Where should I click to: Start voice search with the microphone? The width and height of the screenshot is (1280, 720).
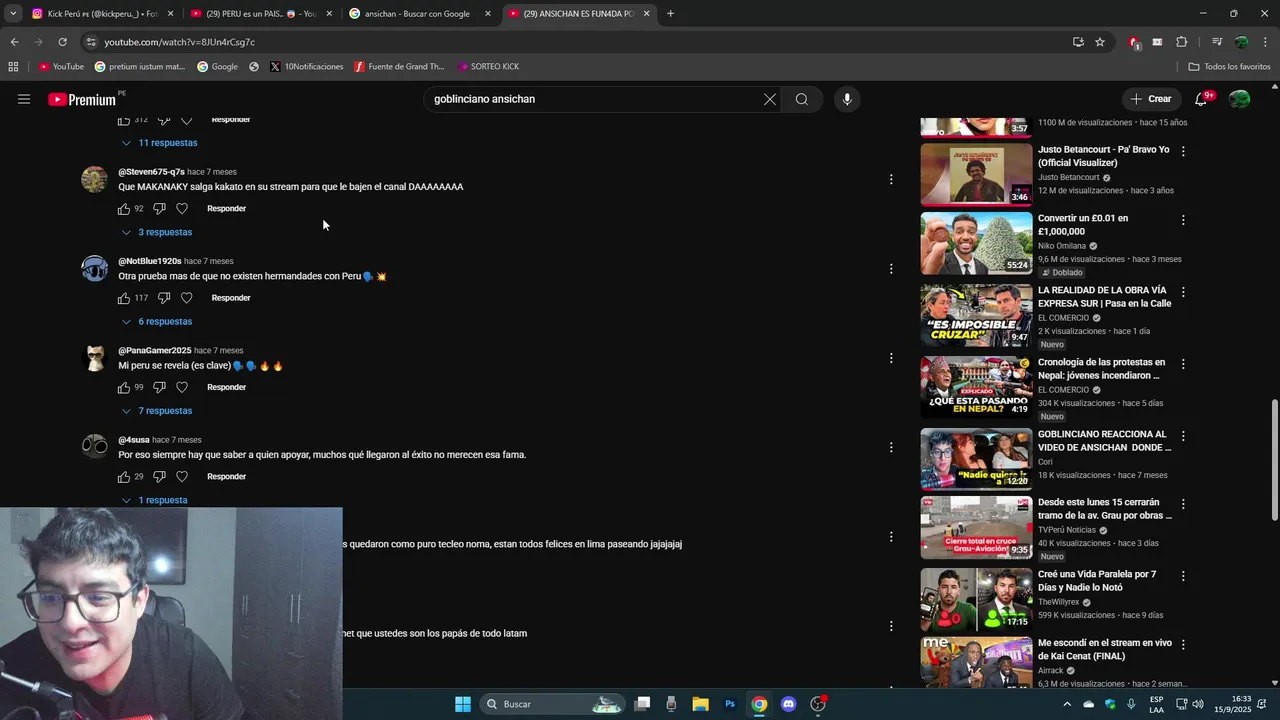click(x=847, y=99)
